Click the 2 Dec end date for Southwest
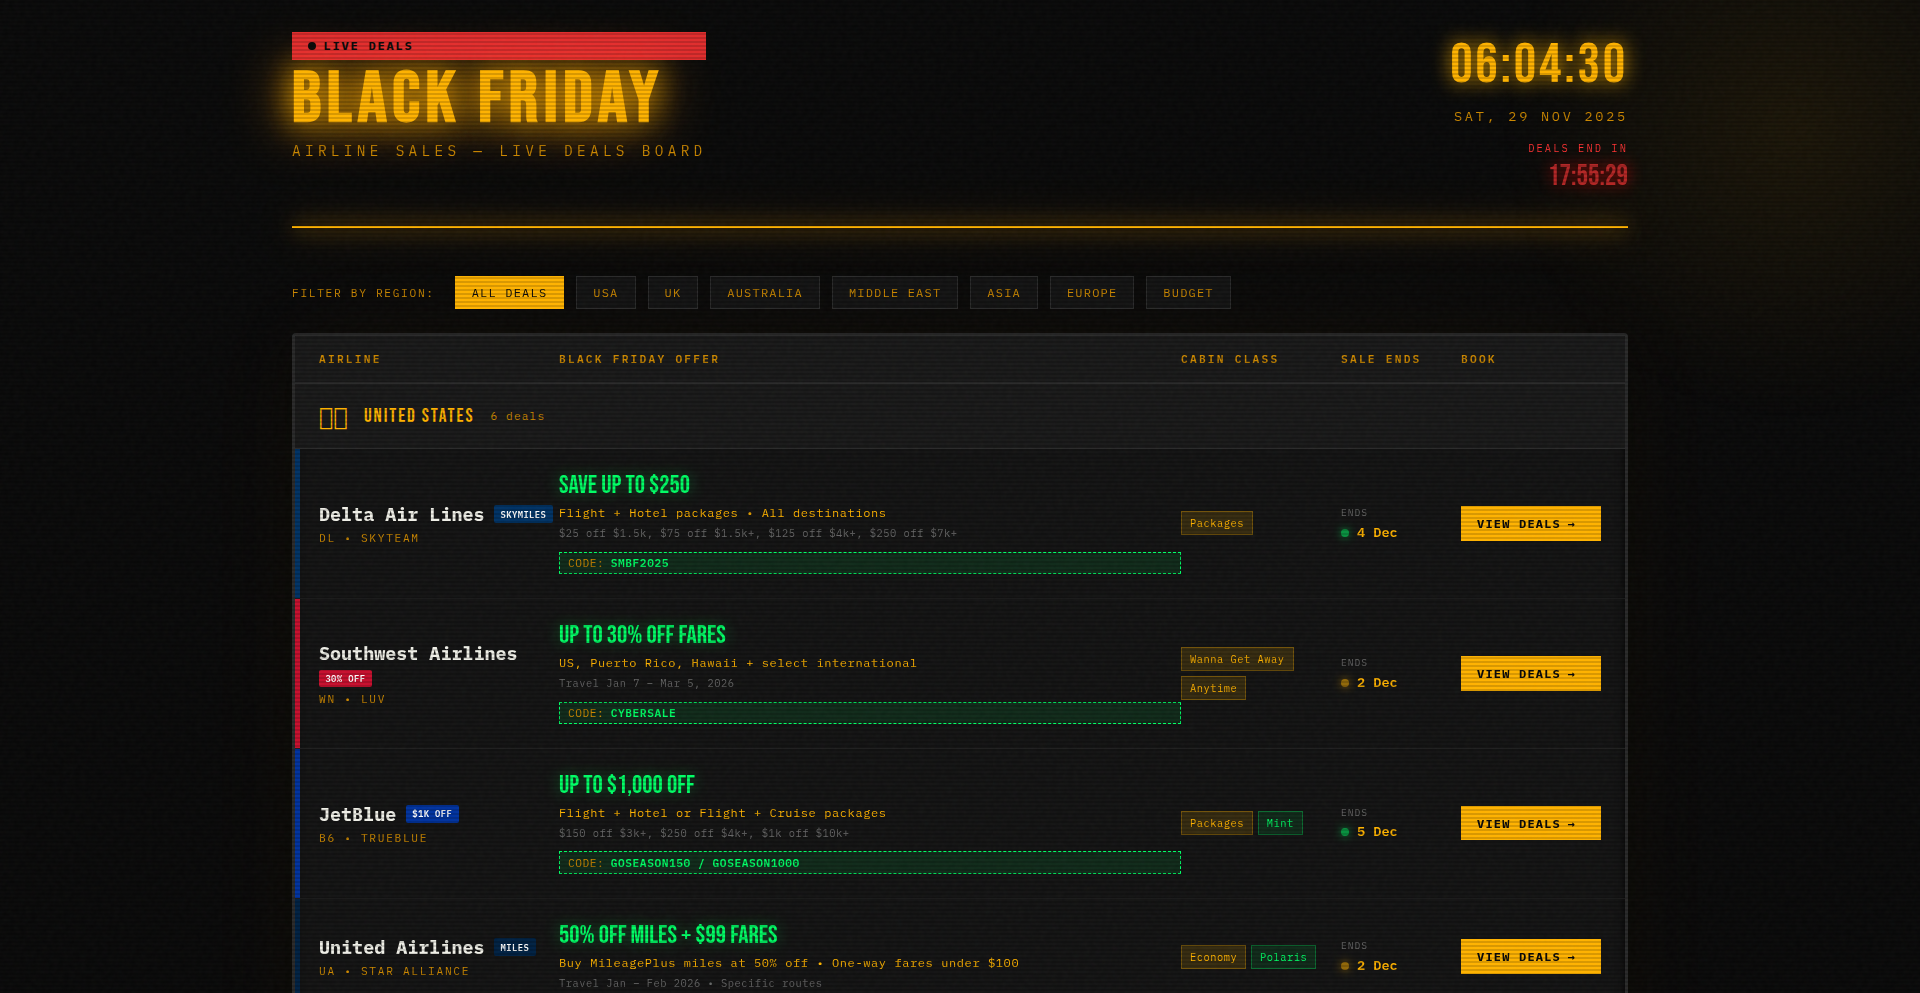The height and width of the screenshot is (993, 1920). click(x=1377, y=683)
